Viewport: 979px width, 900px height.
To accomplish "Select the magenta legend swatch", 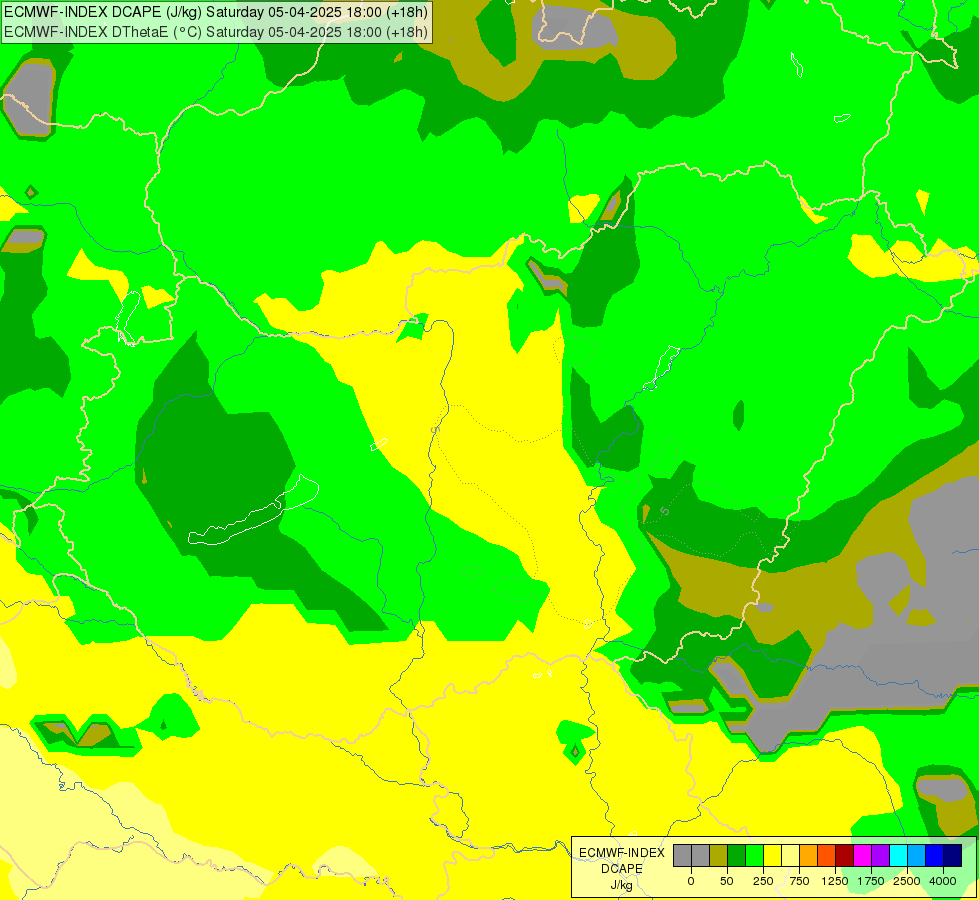I will (x=863, y=856).
